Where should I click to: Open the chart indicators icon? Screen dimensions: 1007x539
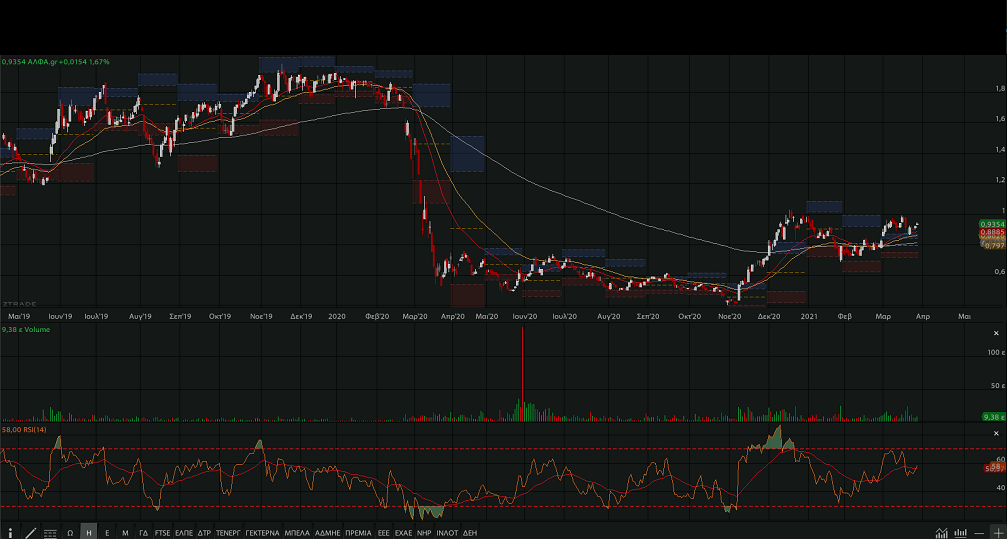[x=941, y=533]
